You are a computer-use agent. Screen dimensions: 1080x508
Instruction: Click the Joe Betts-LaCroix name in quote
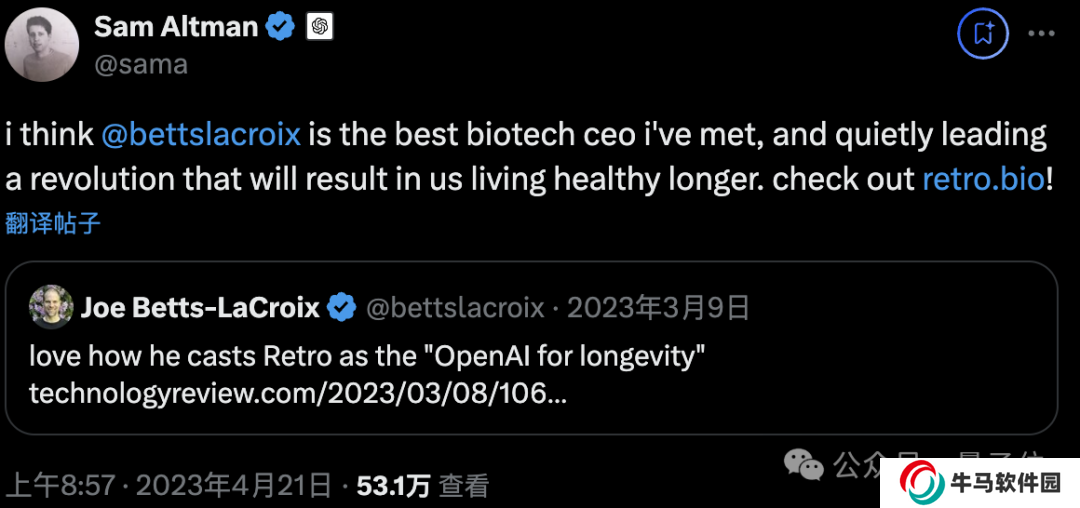(x=200, y=307)
